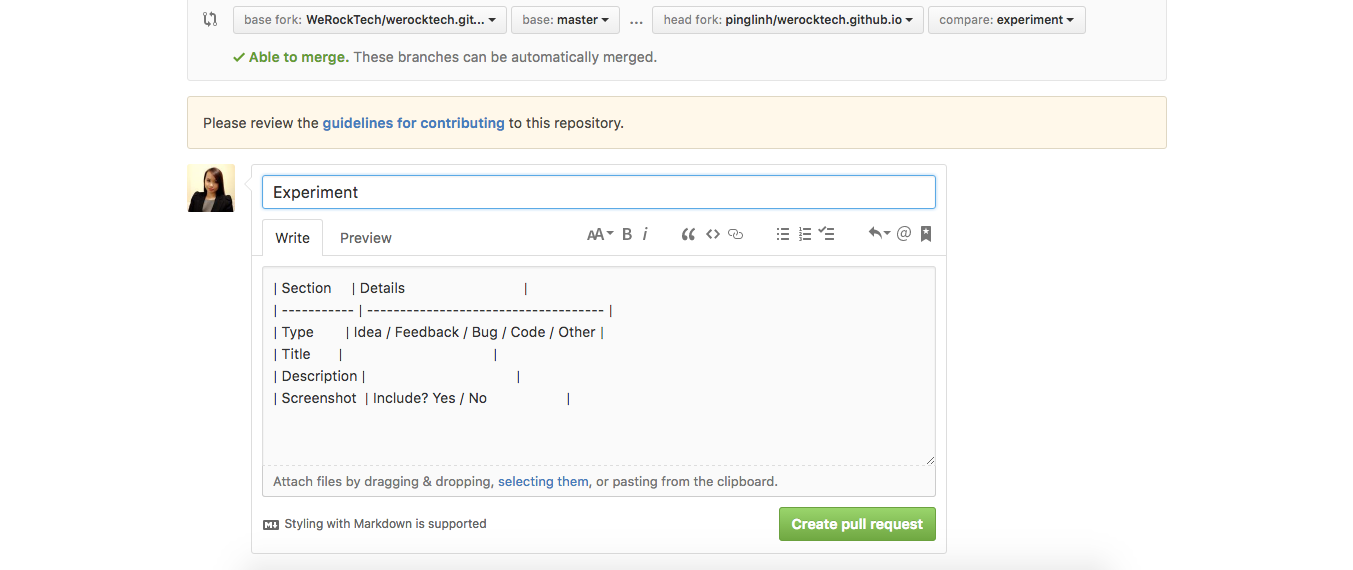Click the Create pull request button
Image resolution: width=1353 pixels, height=570 pixels.
tap(857, 524)
